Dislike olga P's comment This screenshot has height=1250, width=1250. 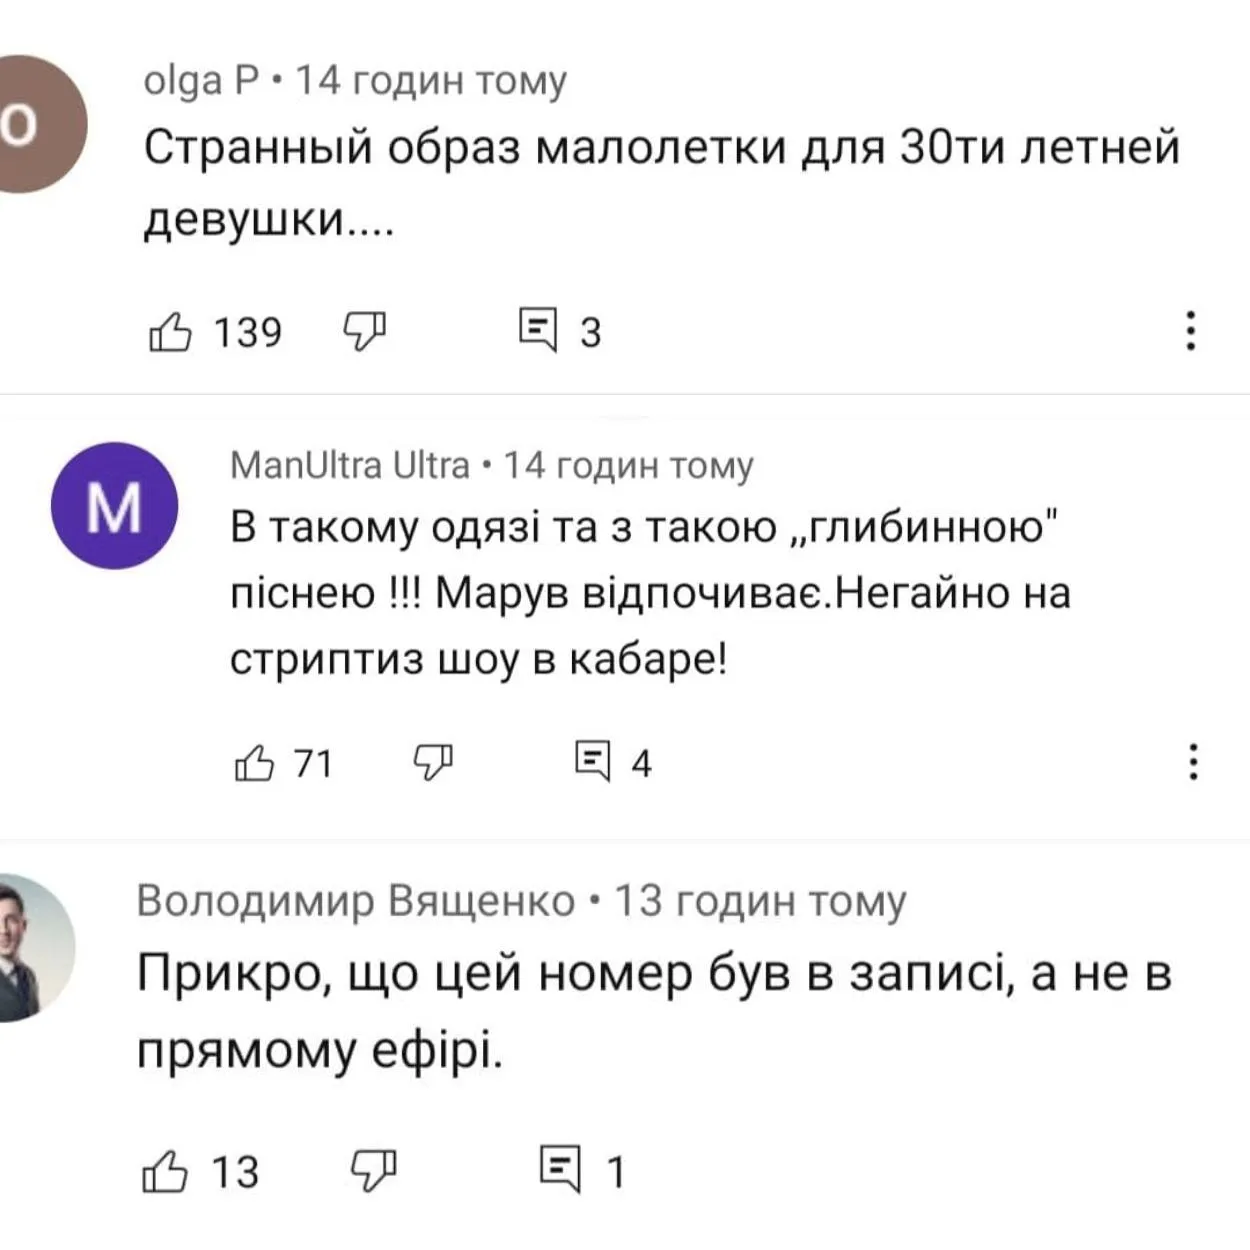tap(365, 331)
